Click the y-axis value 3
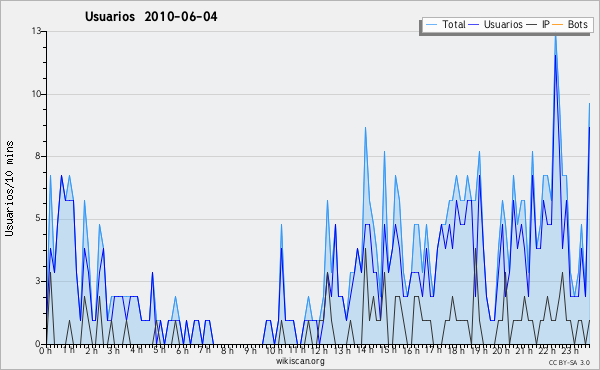This screenshot has height=370, width=600. [x=39, y=281]
